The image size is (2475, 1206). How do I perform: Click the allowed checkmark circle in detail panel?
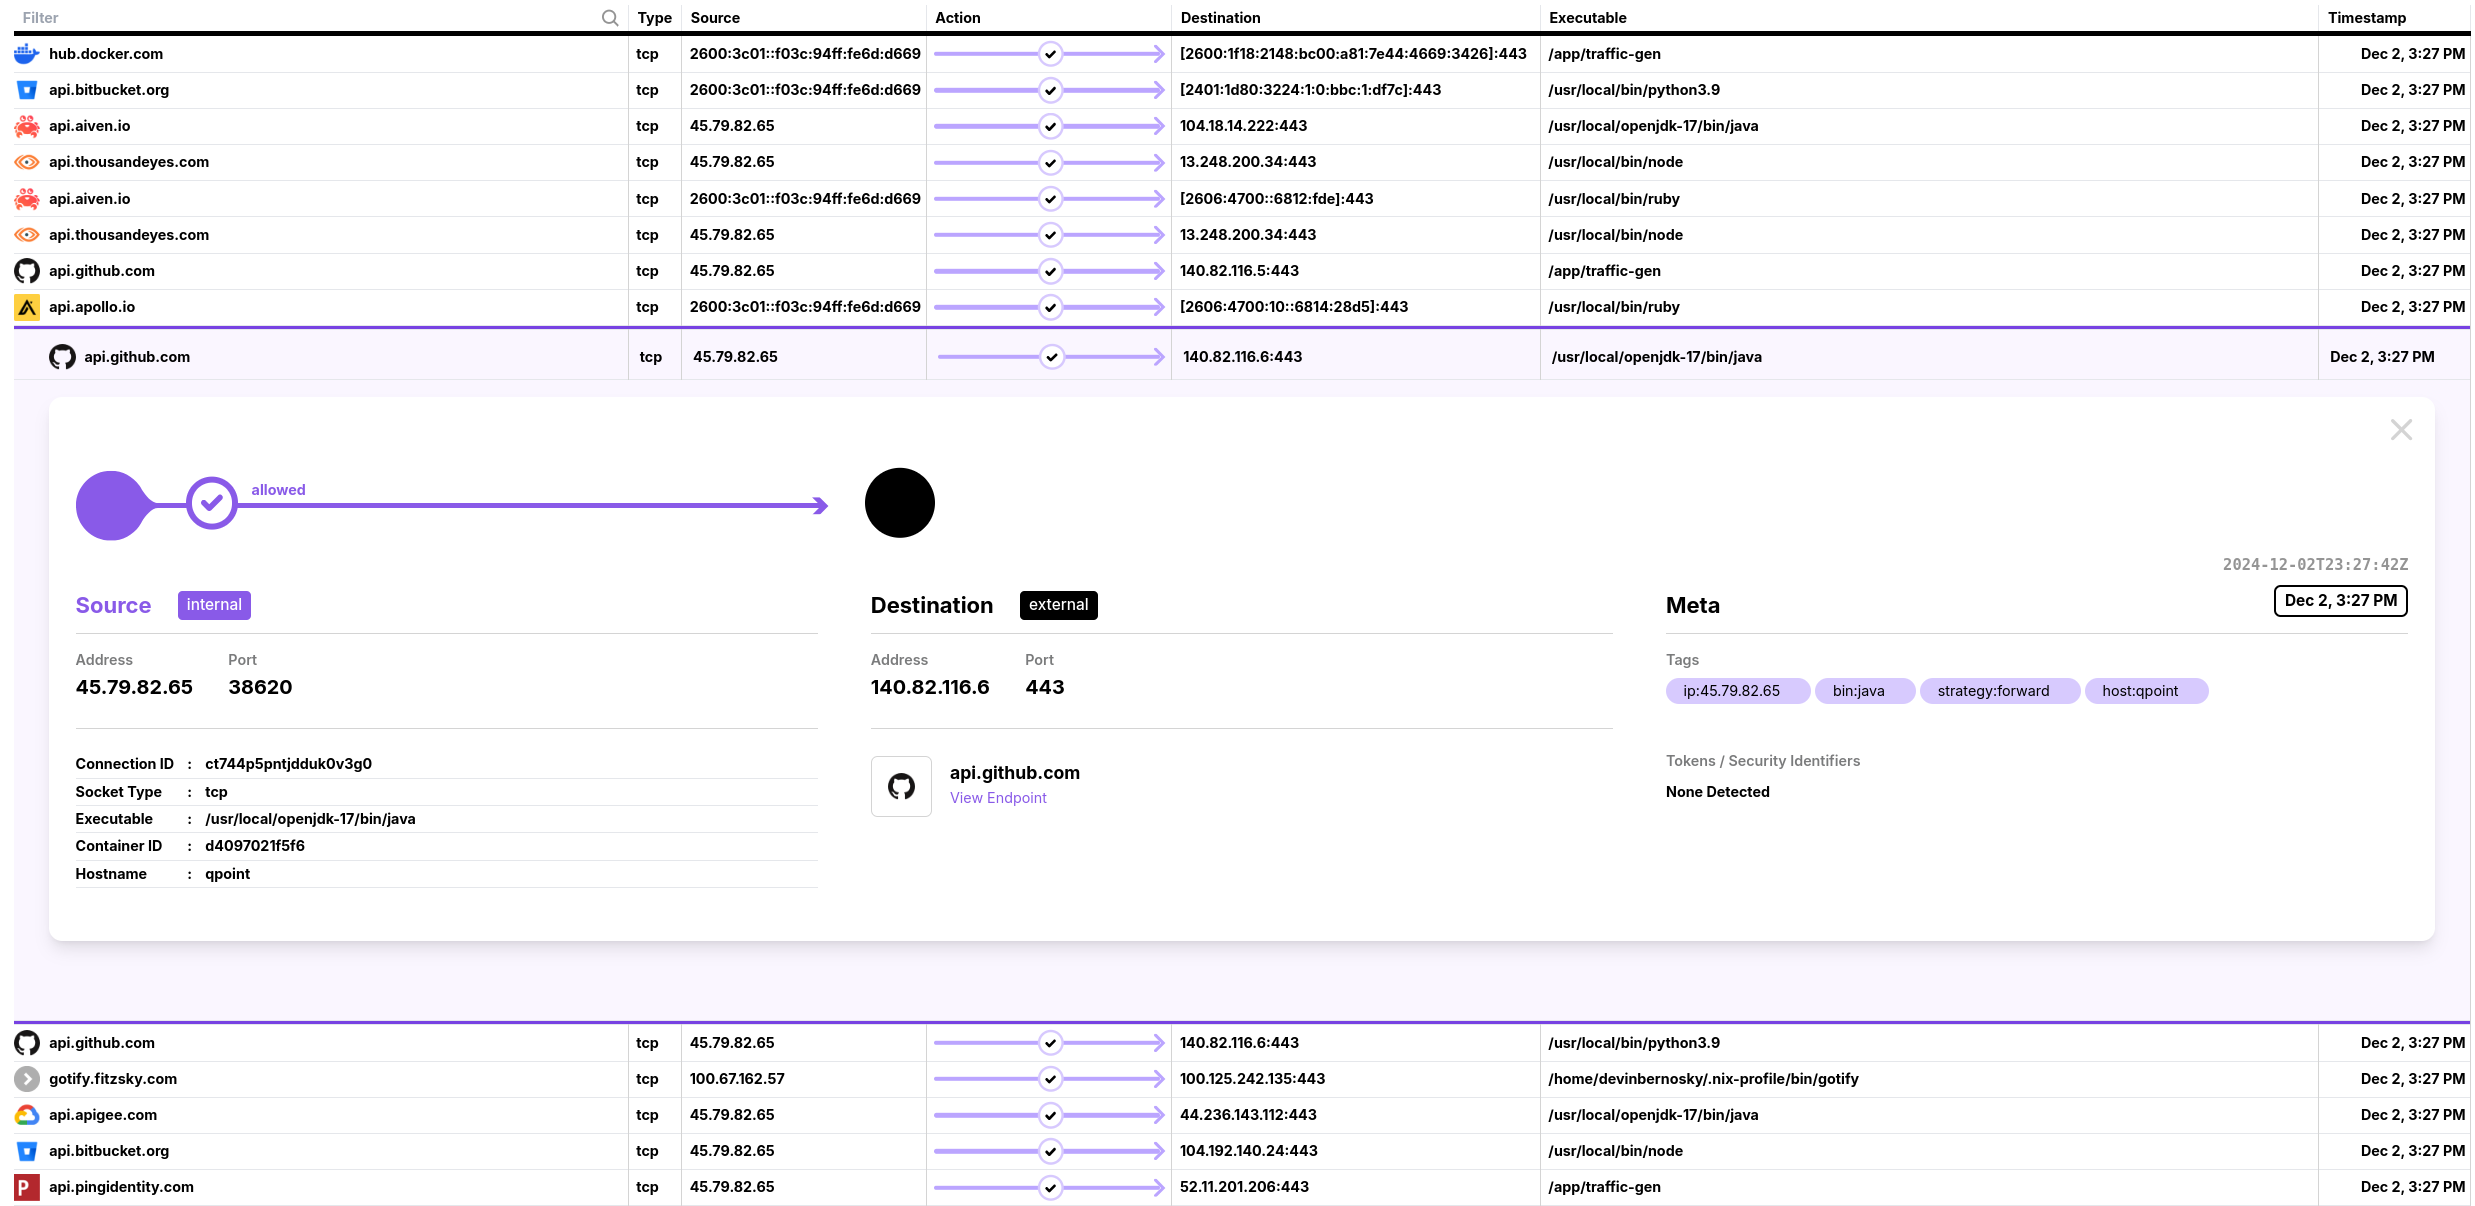[x=212, y=503]
